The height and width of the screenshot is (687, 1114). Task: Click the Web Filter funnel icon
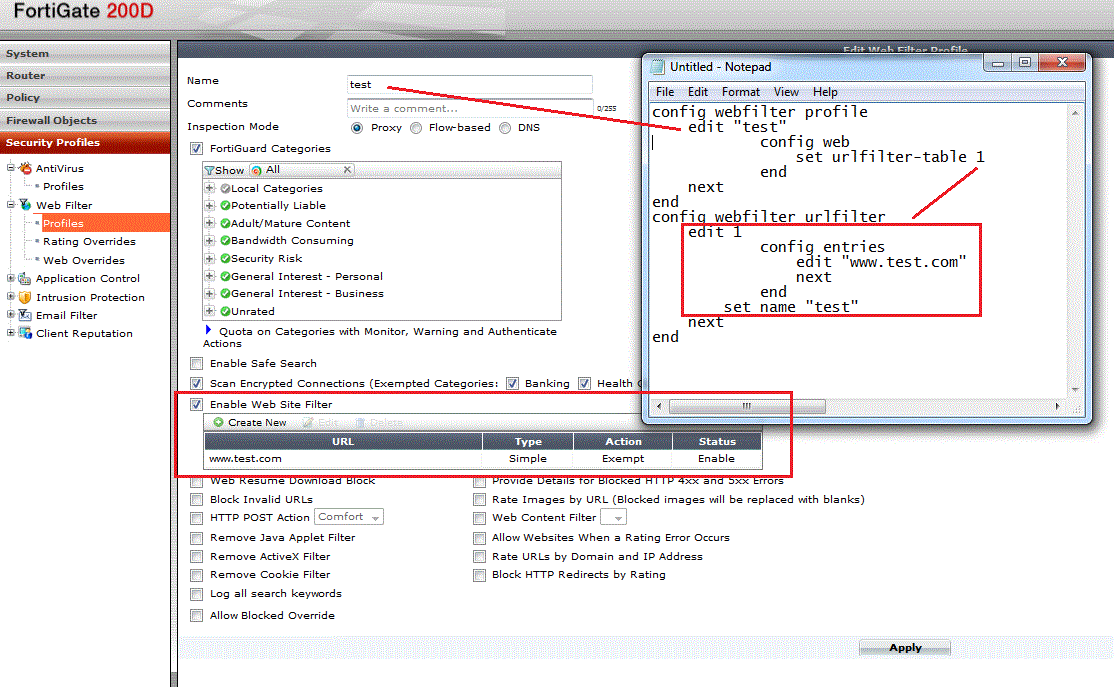(26, 205)
